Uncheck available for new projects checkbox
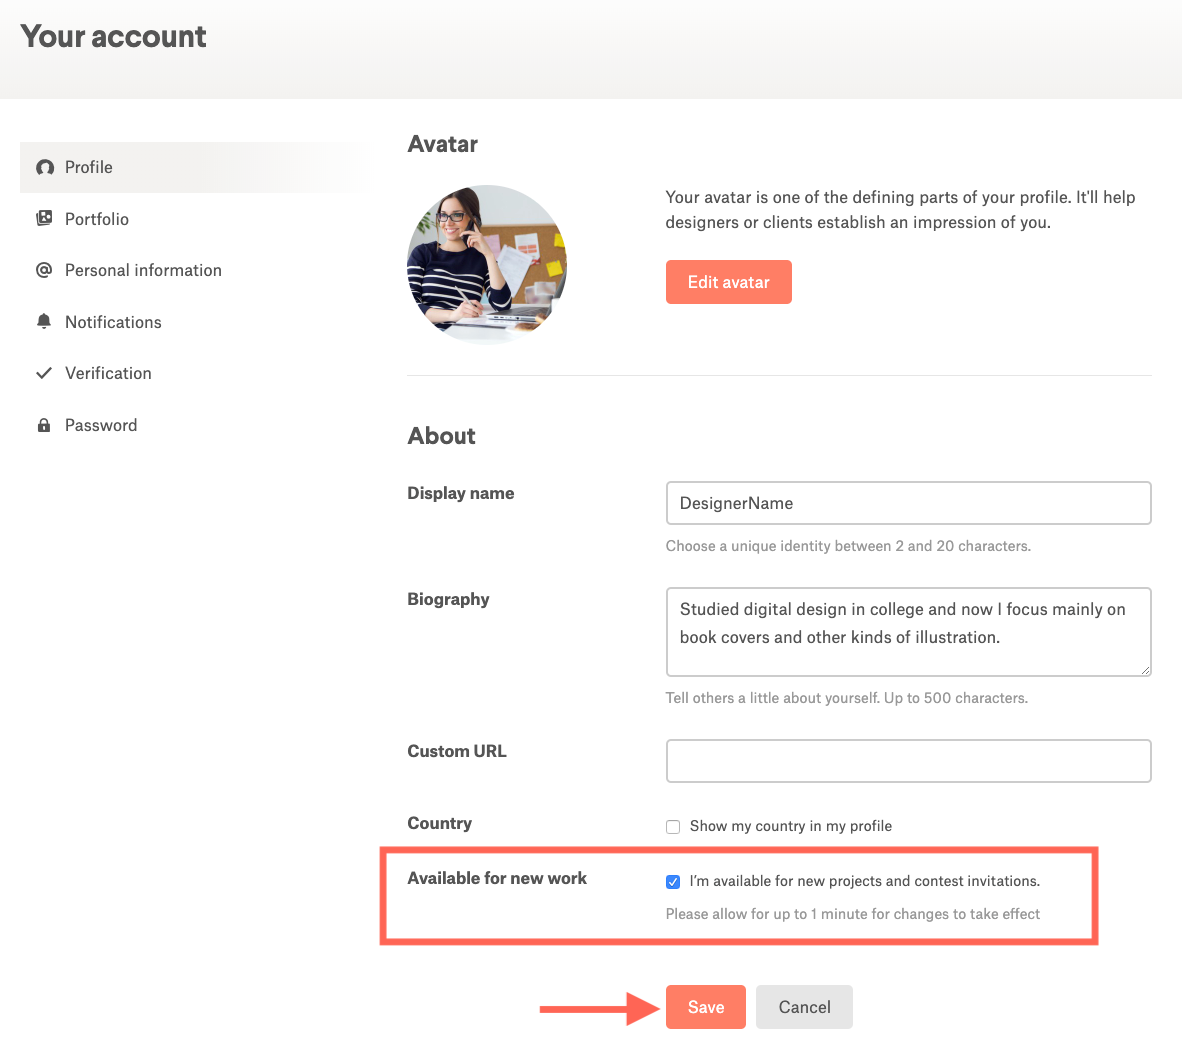 [x=673, y=881]
